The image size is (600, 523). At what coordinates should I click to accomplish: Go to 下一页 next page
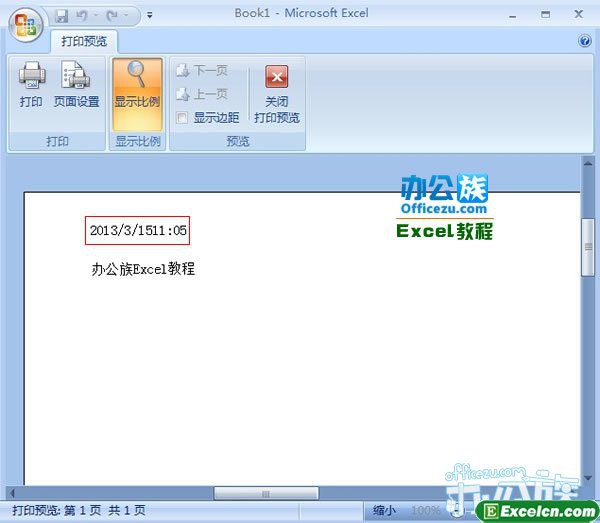tap(202, 70)
